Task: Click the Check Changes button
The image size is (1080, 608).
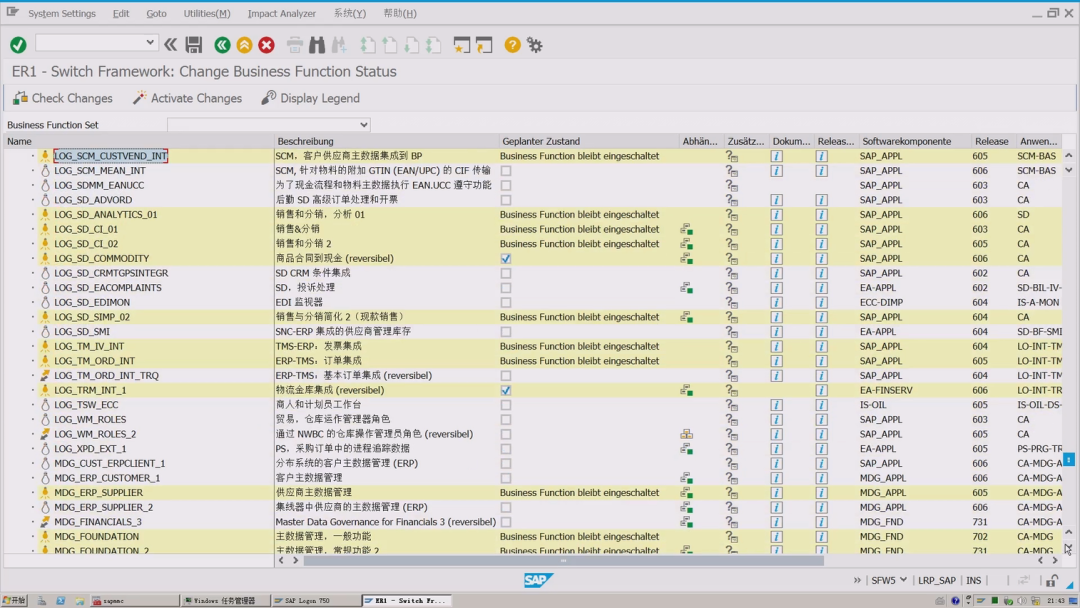Action: (x=63, y=98)
